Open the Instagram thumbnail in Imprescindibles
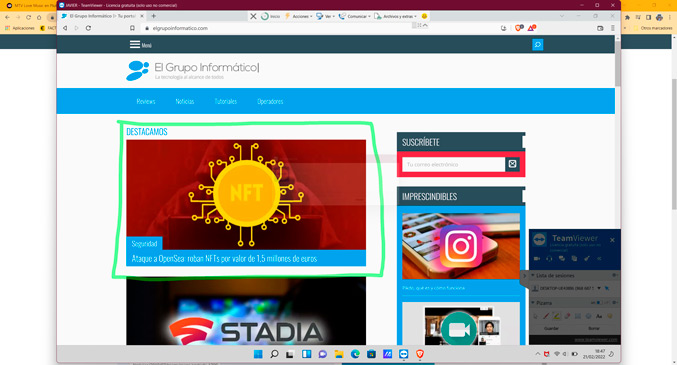This screenshot has height=365, width=677. click(x=461, y=246)
